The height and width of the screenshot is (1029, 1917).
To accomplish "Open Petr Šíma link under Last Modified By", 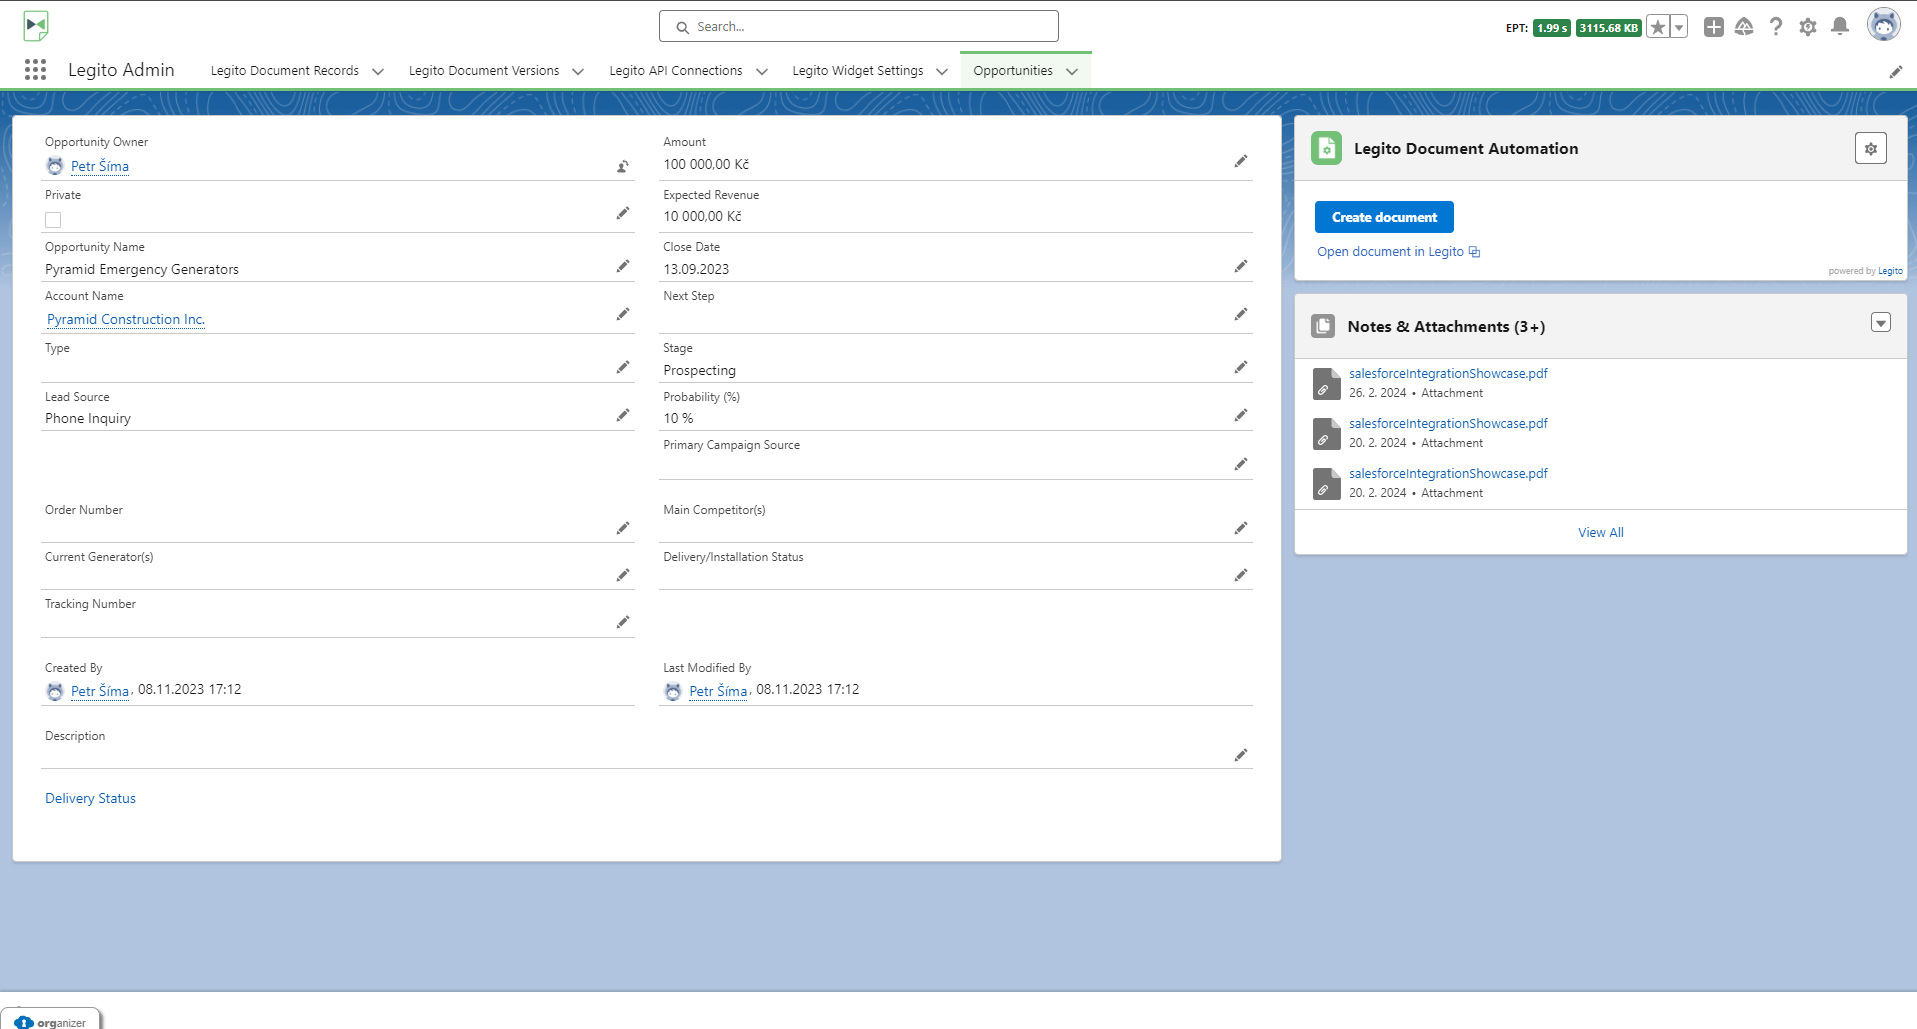I will 718,691.
